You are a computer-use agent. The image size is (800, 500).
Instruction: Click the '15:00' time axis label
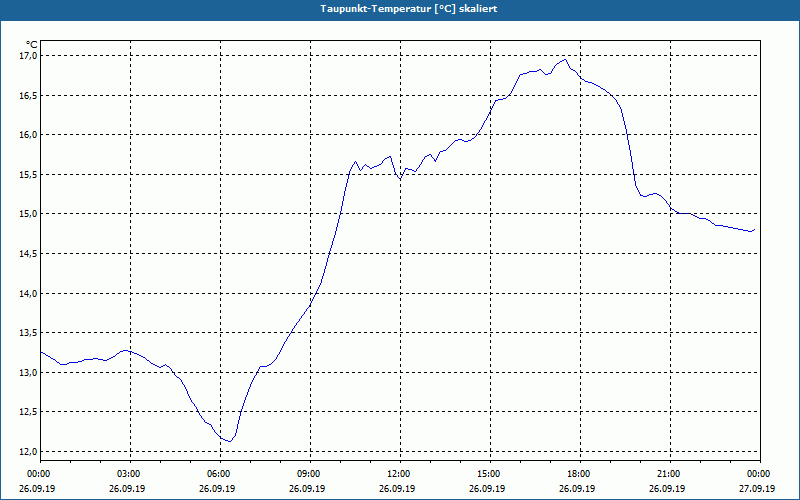(x=489, y=474)
